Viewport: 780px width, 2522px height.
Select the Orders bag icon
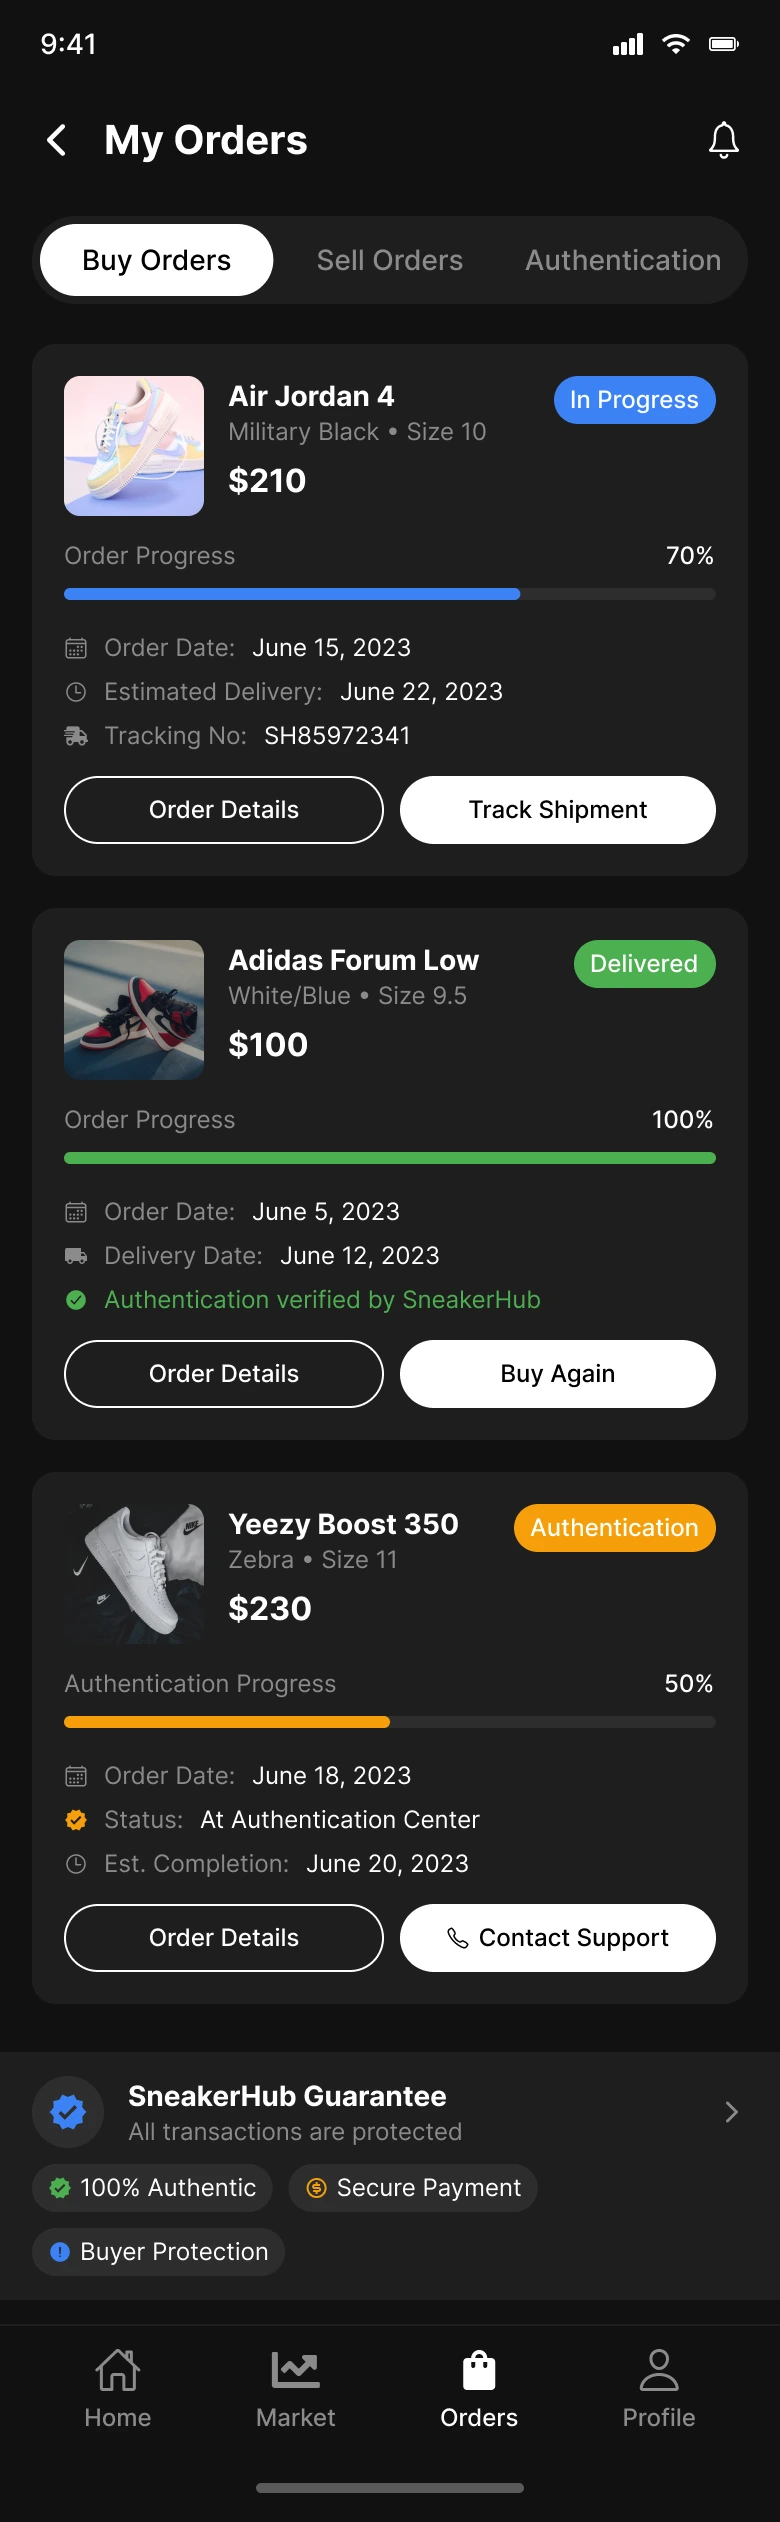coord(479,2371)
